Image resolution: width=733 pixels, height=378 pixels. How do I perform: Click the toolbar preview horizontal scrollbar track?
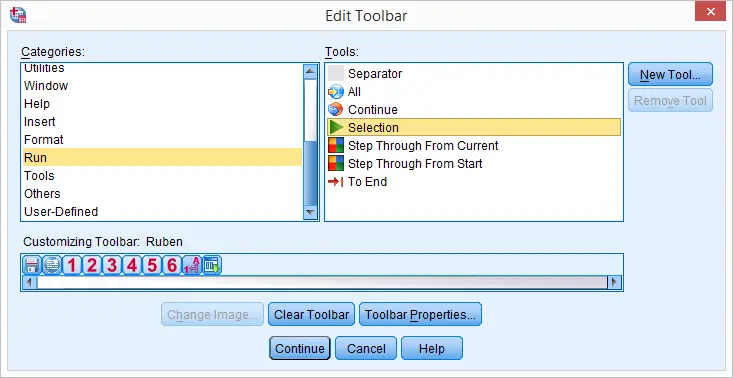(x=322, y=282)
